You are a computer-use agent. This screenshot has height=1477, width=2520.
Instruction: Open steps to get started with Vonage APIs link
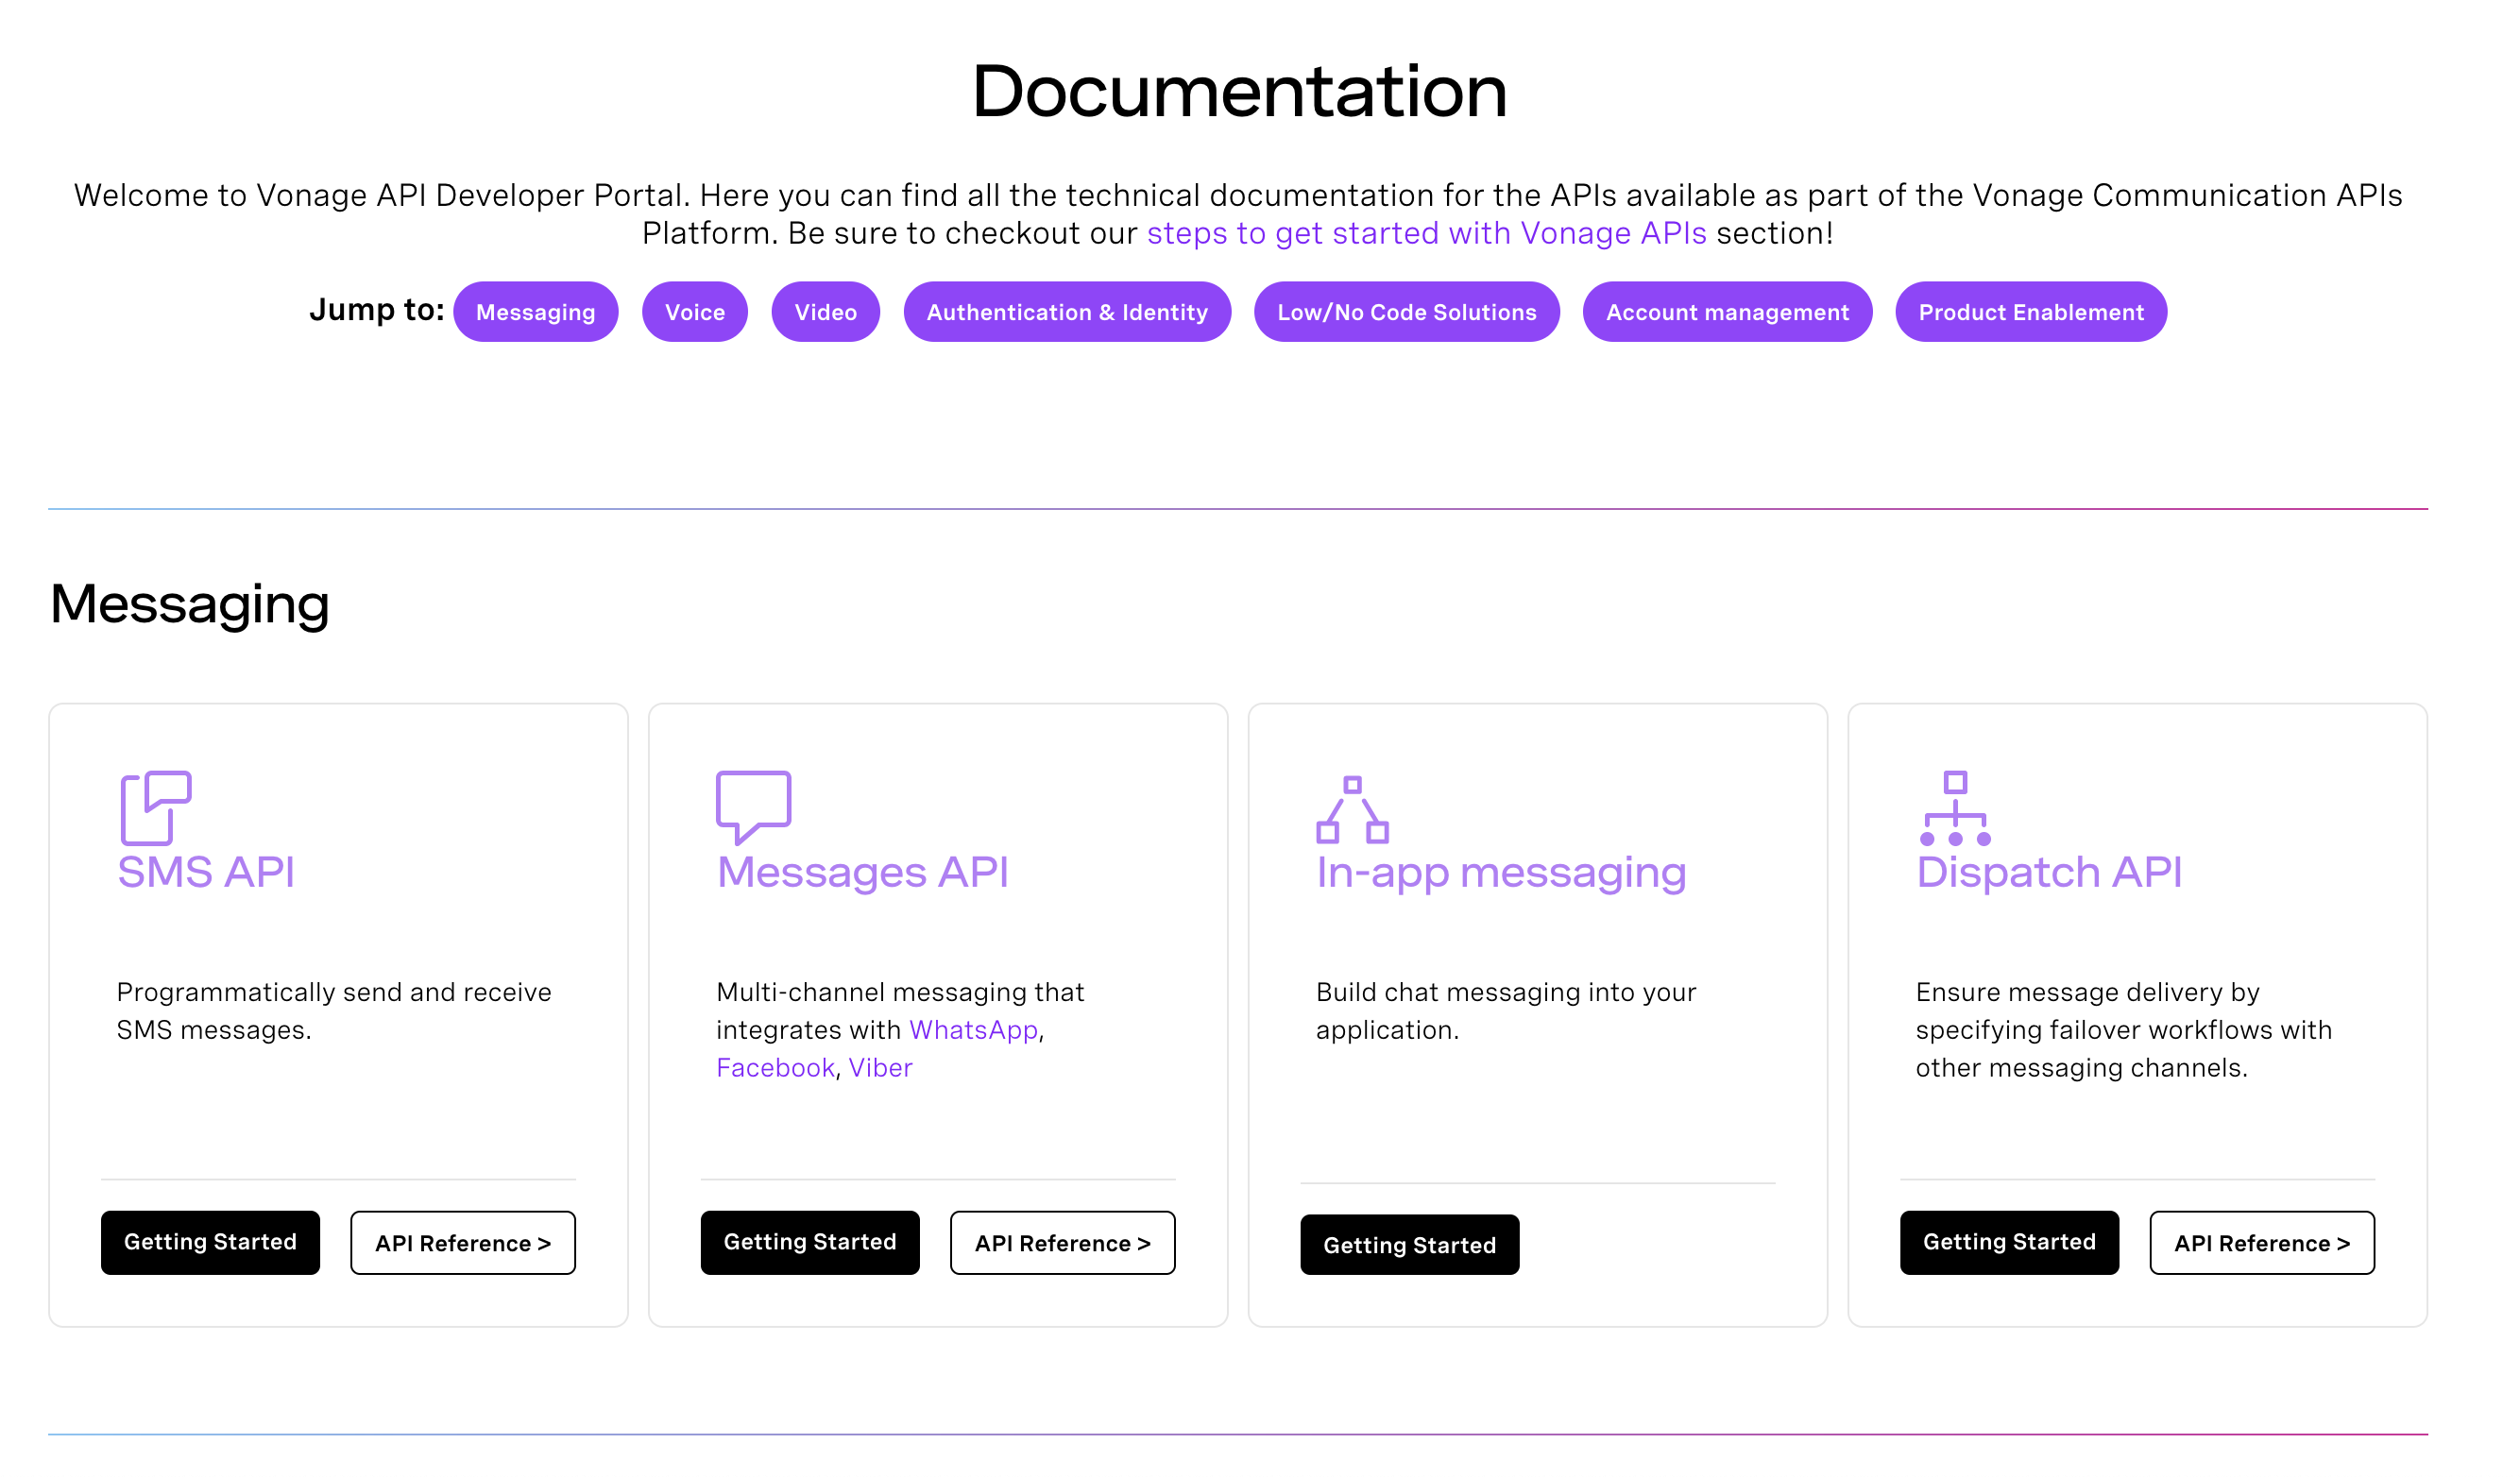[1427, 233]
